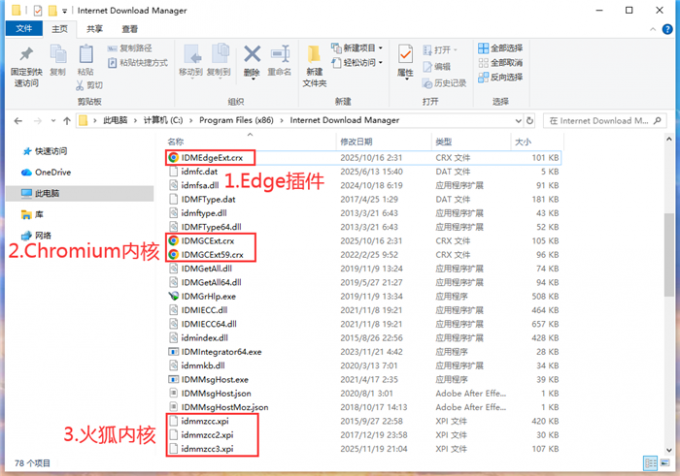Click scrollbar down arrow

(x=668, y=450)
